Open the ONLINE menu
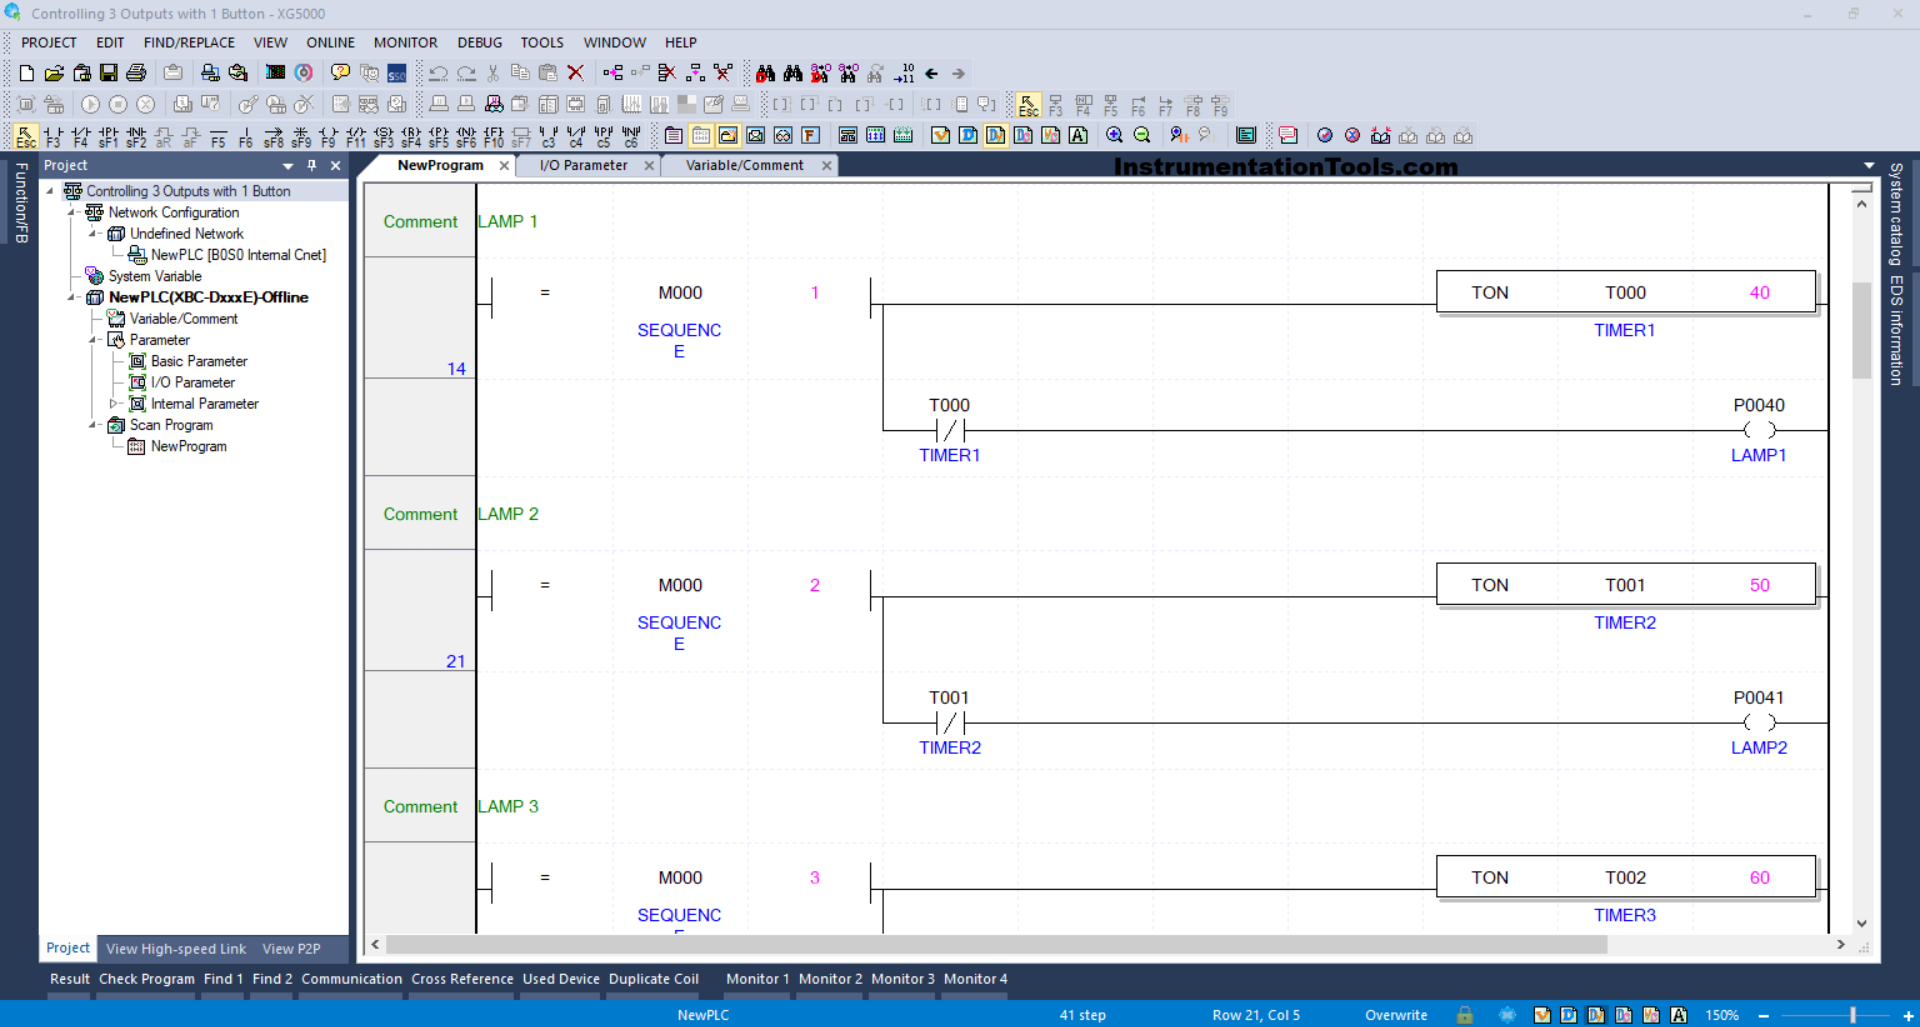Screen dimensions: 1920x1027 point(330,43)
